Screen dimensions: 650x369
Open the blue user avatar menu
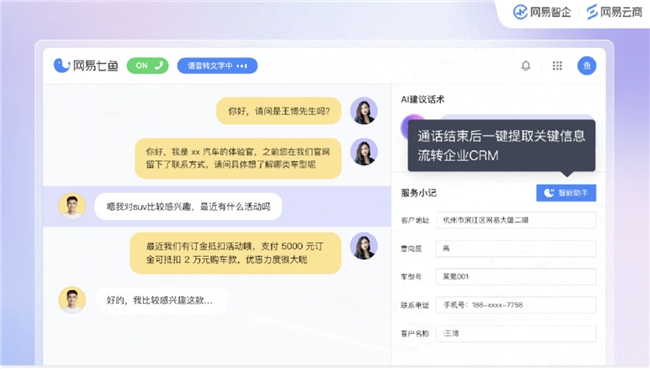587,66
